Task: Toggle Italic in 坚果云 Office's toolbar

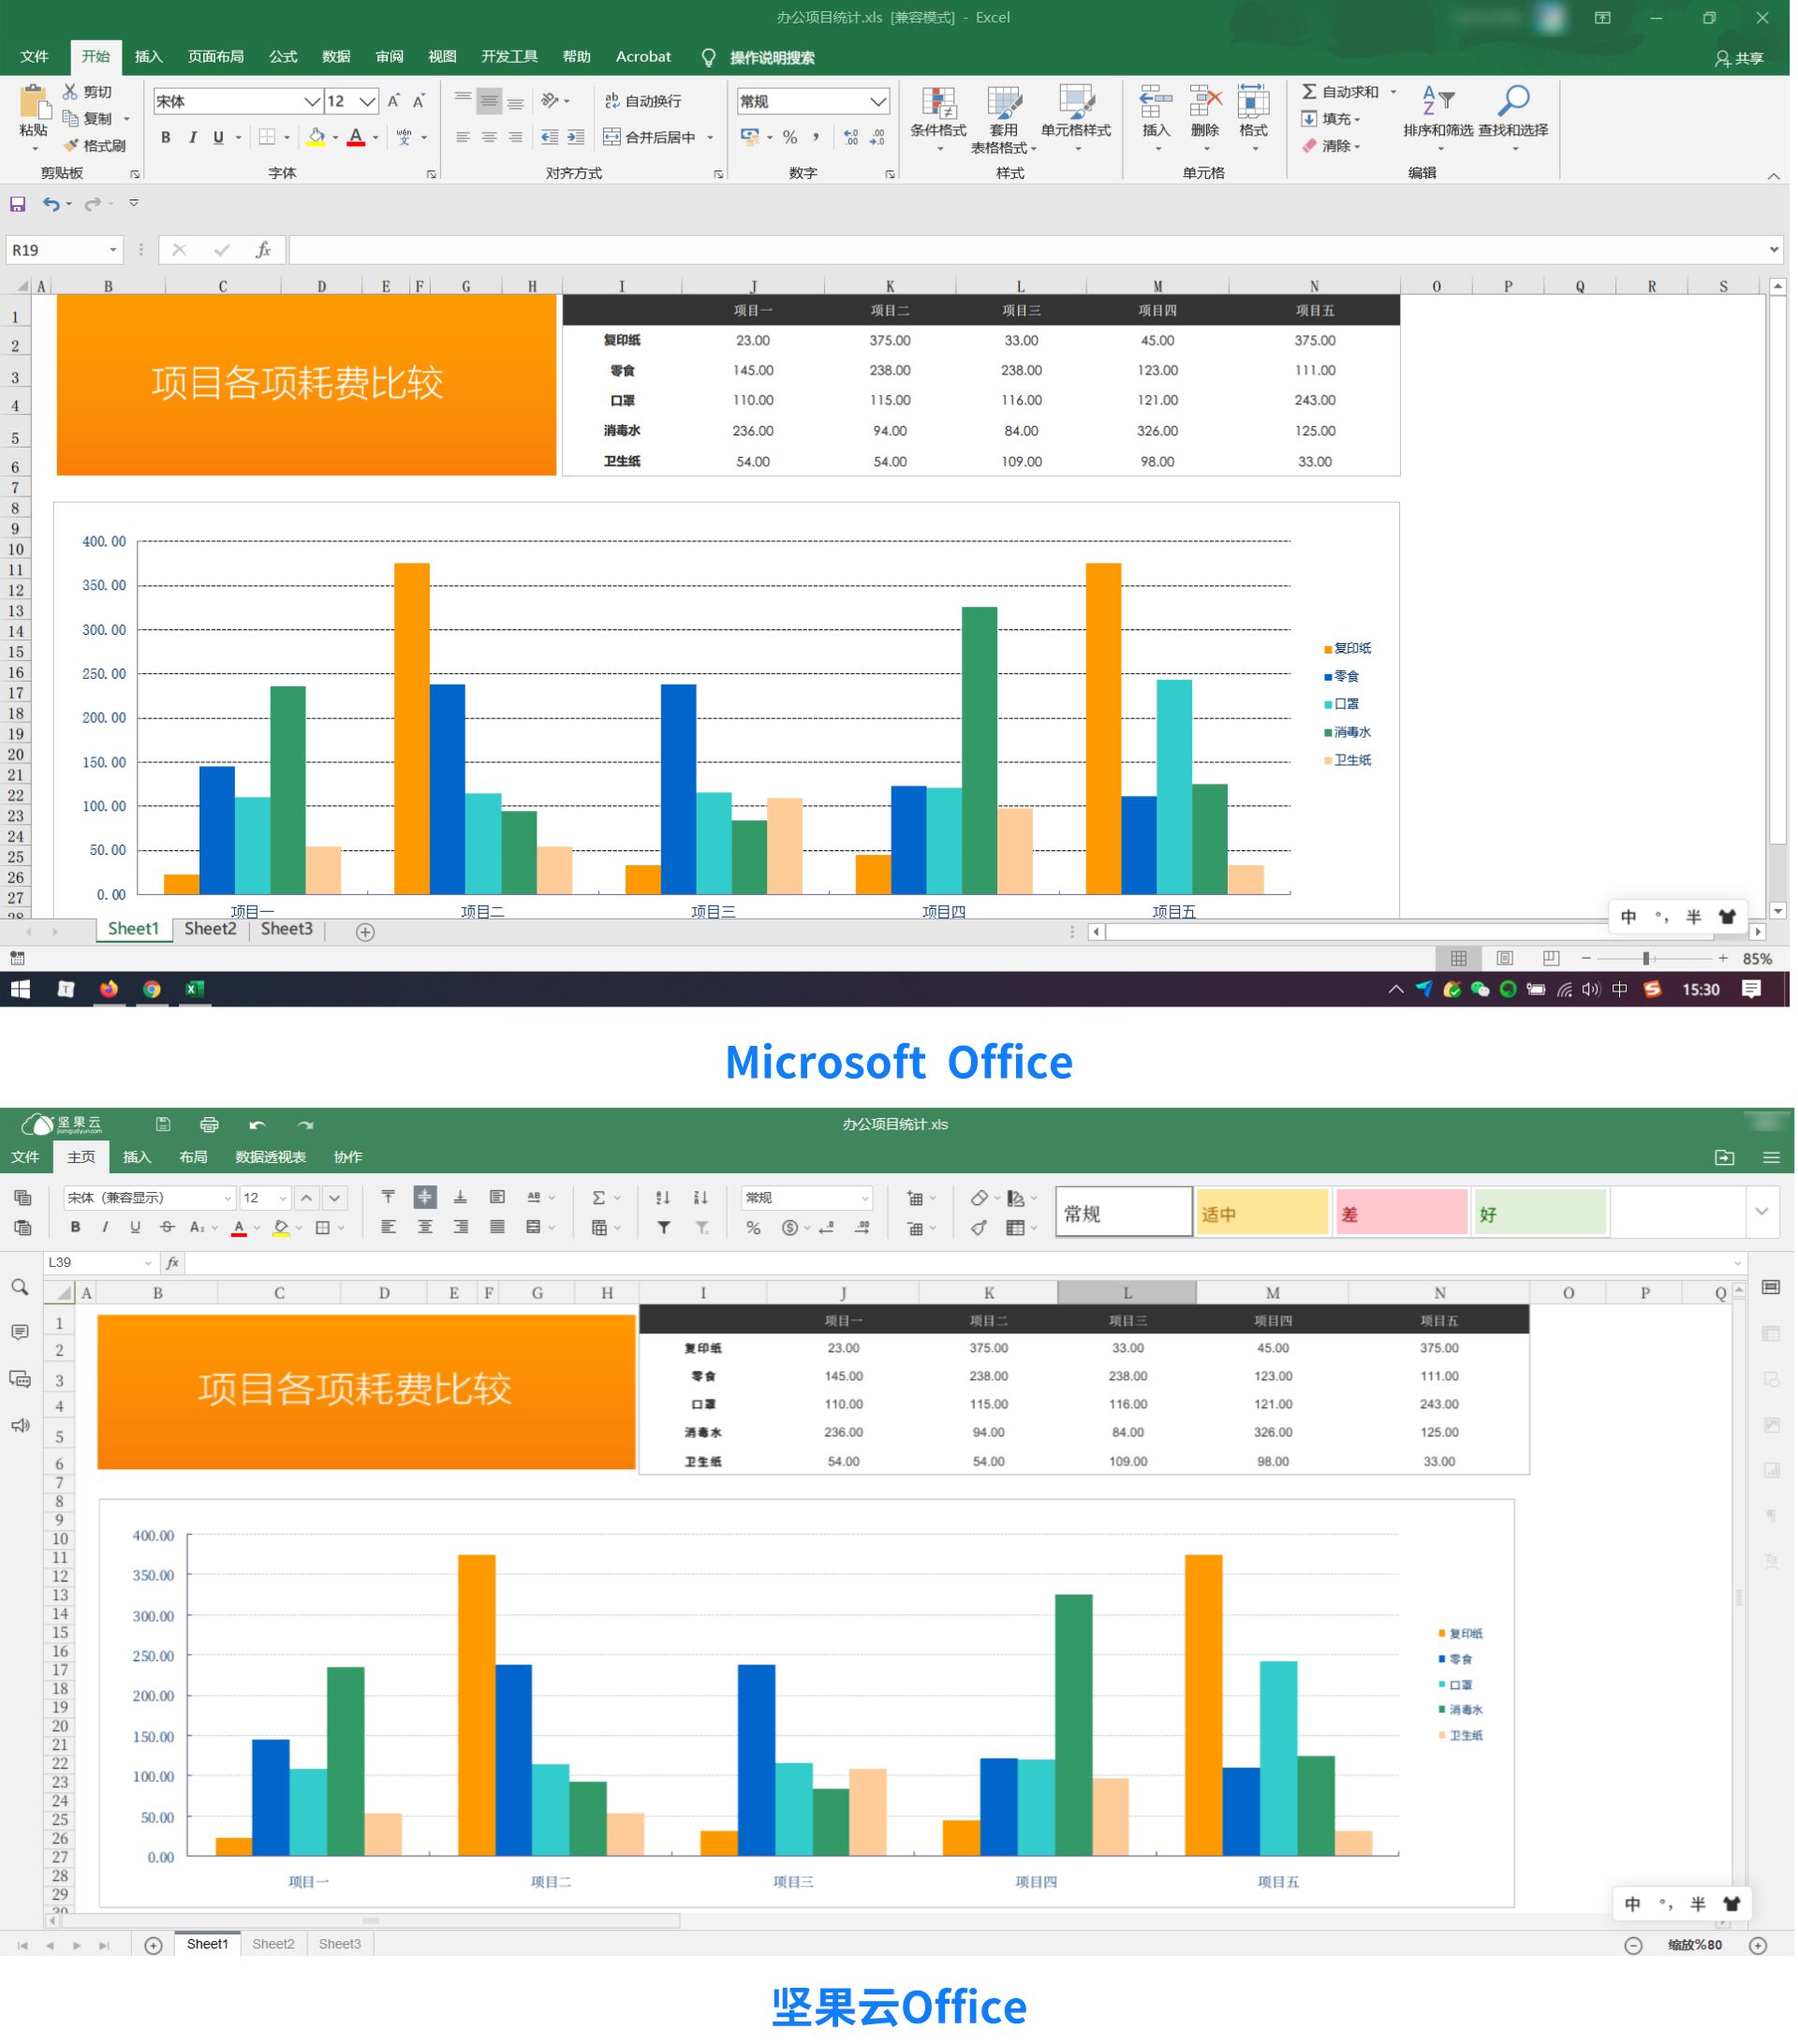Action: (105, 1227)
